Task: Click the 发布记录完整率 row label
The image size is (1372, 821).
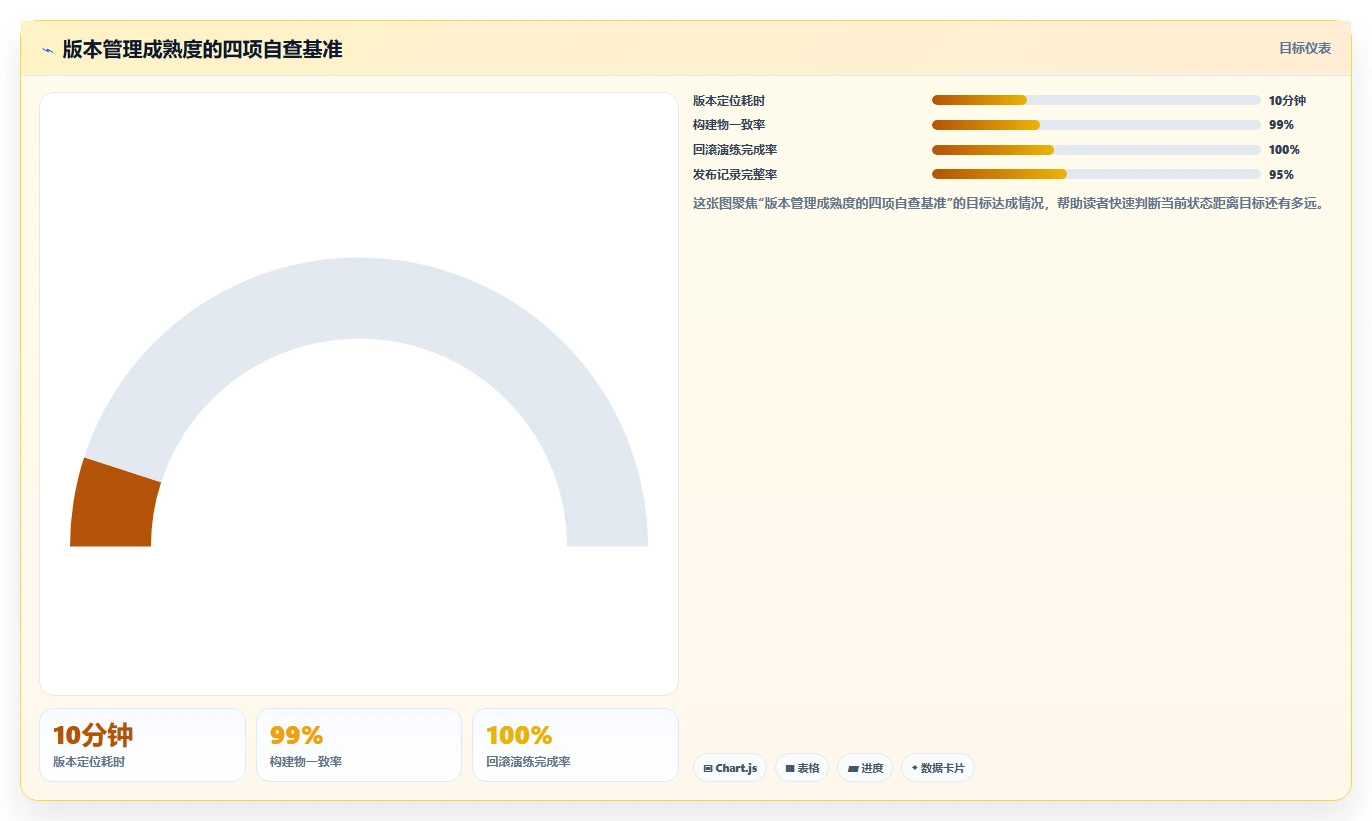Action: pyautogui.click(x=735, y=174)
